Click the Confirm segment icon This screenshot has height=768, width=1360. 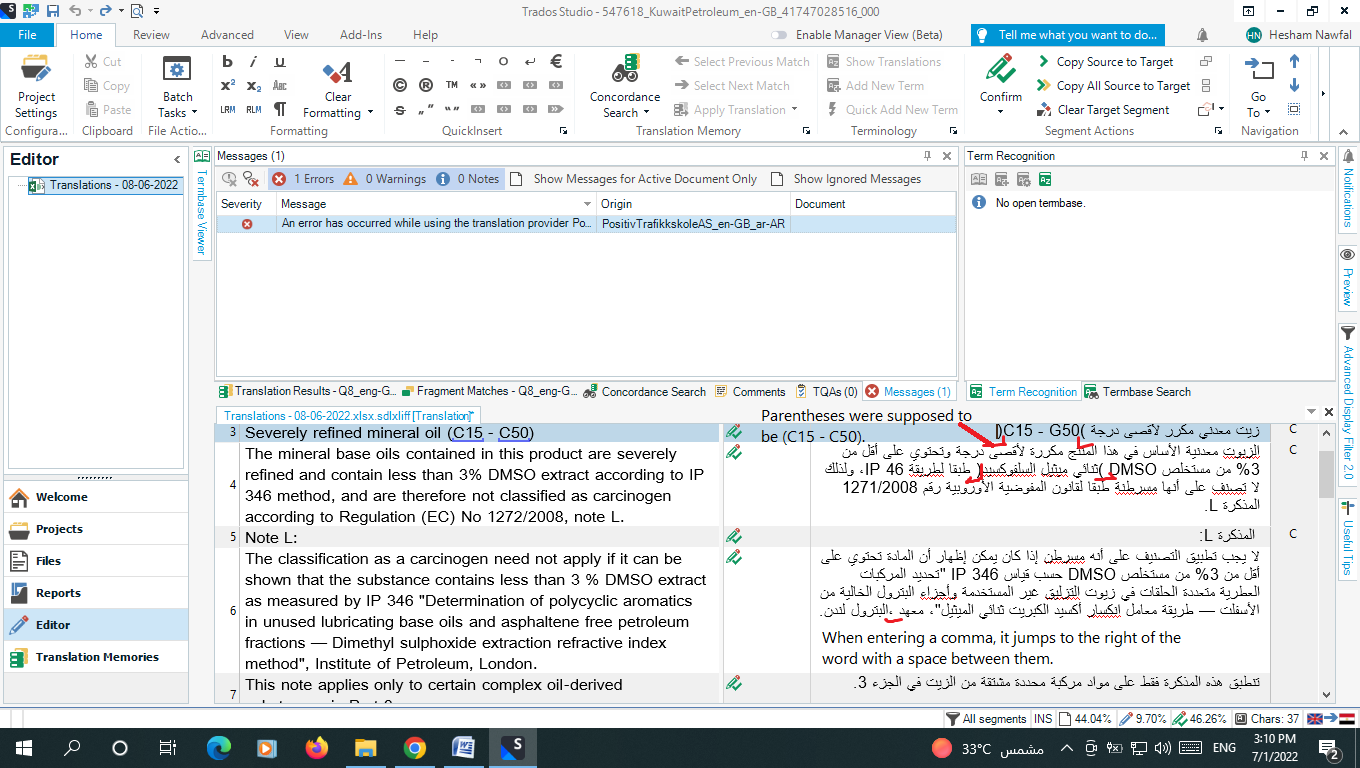click(x=1001, y=70)
